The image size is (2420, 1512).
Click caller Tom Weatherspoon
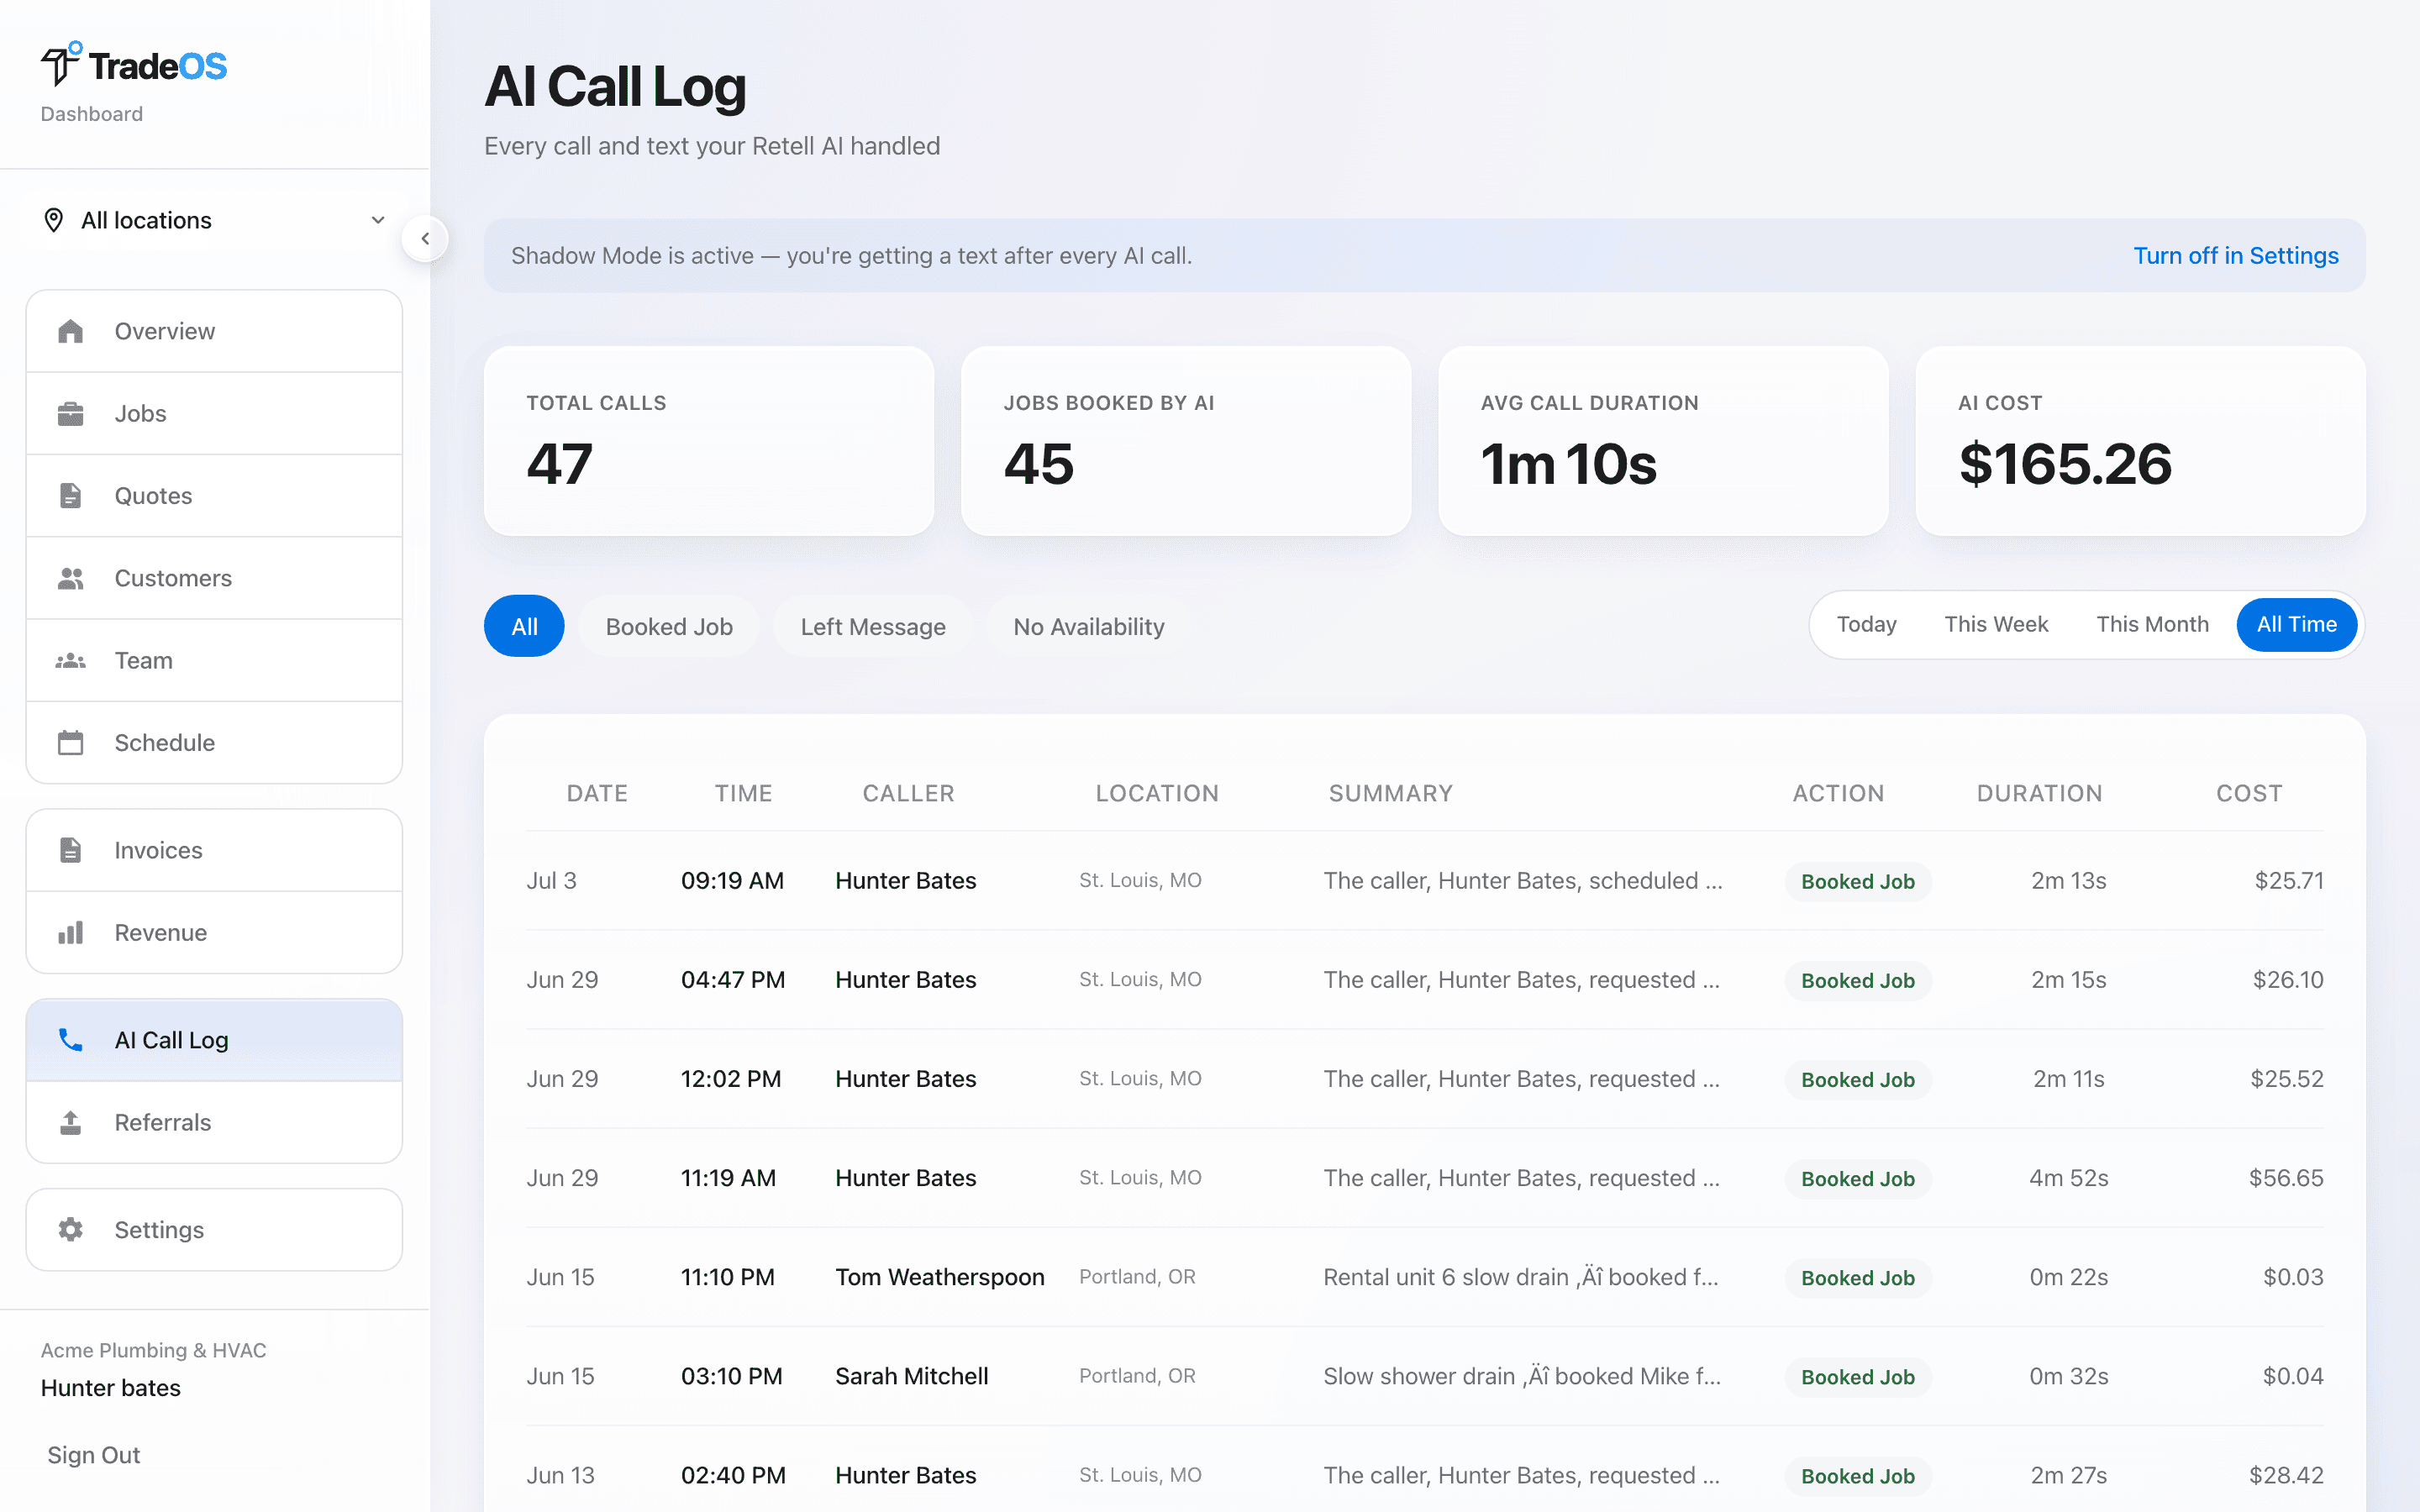click(940, 1277)
